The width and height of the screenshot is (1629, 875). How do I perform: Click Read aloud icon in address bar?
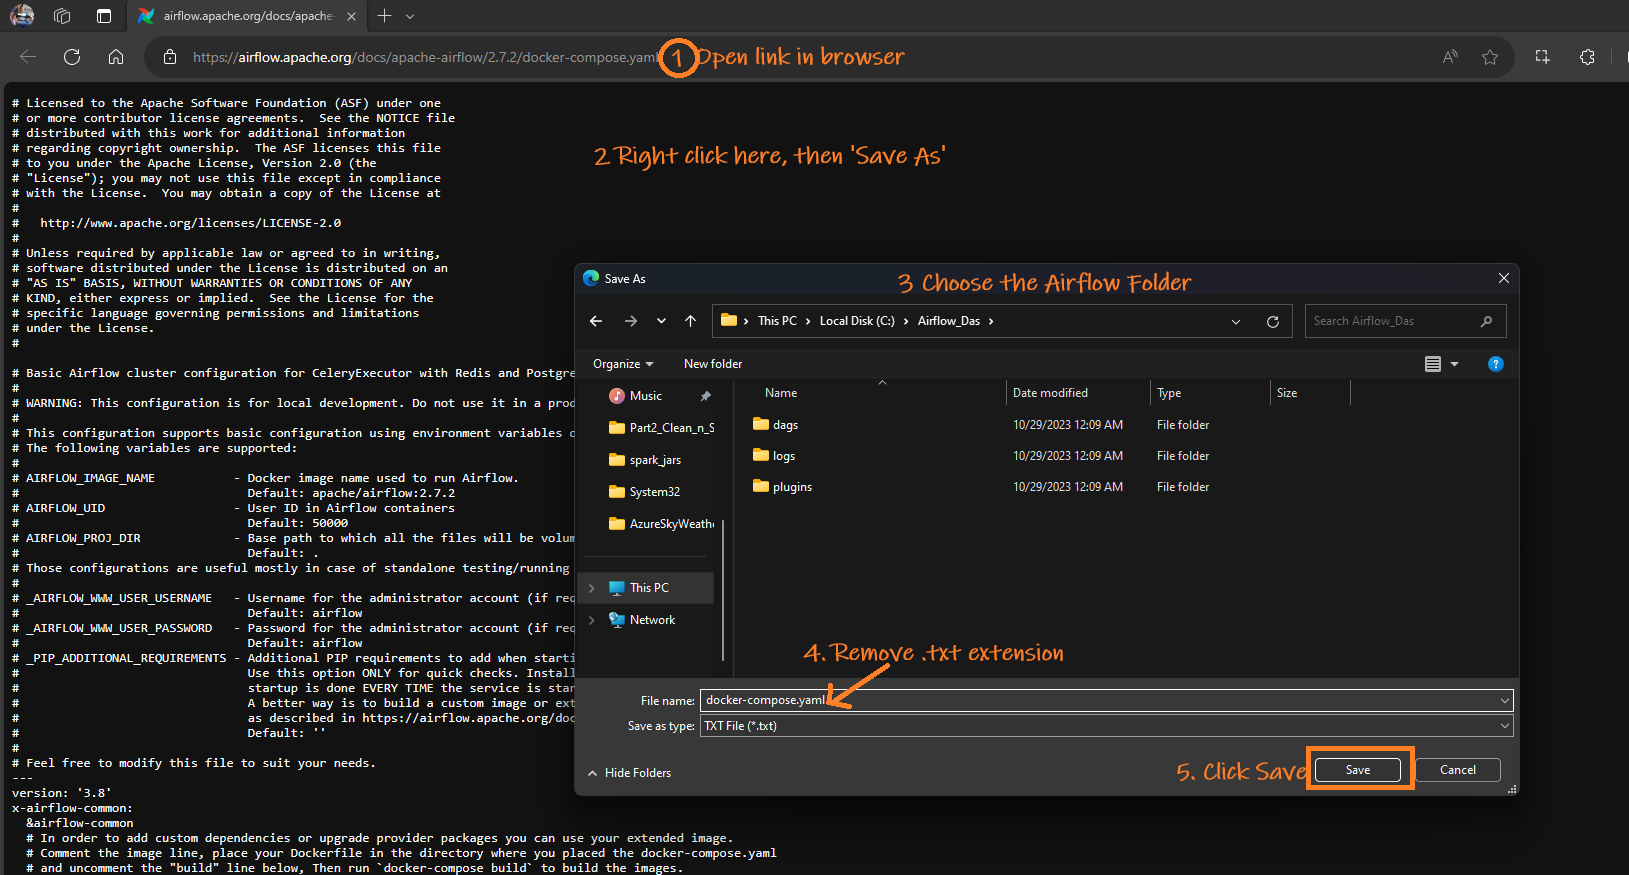[x=1450, y=57]
